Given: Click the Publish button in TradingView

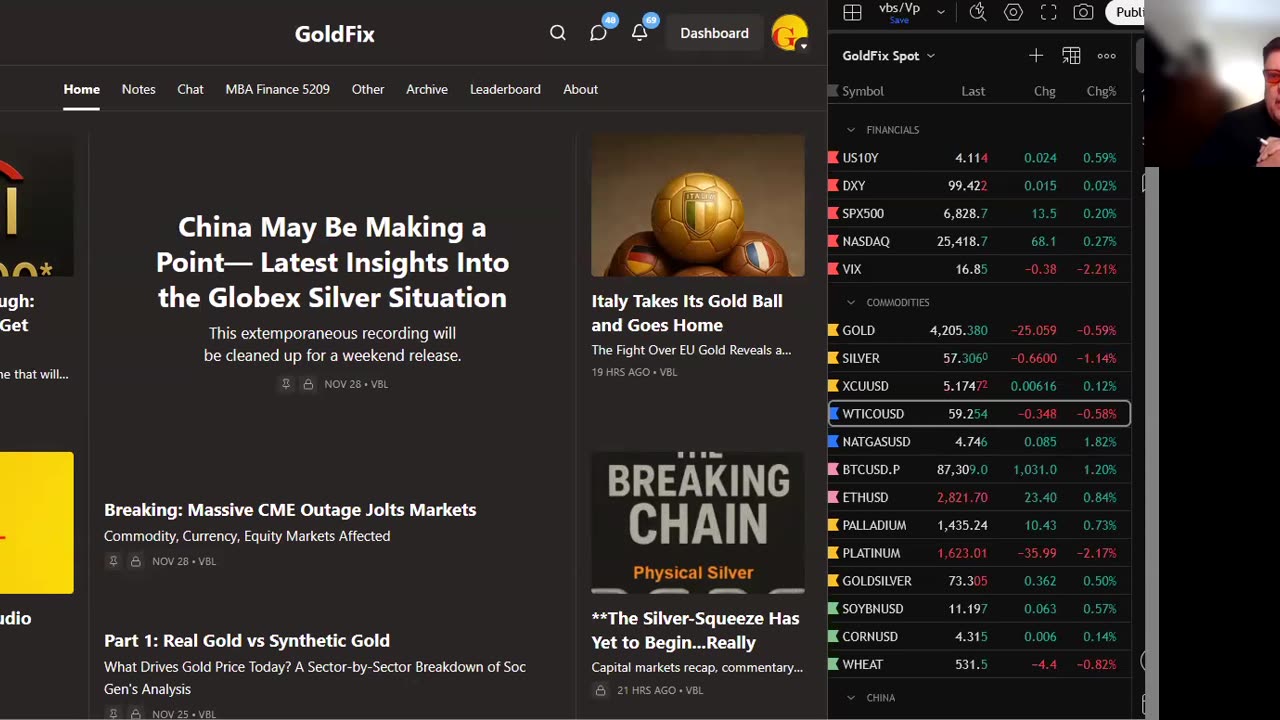Looking at the screenshot, I should tap(1127, 12).
